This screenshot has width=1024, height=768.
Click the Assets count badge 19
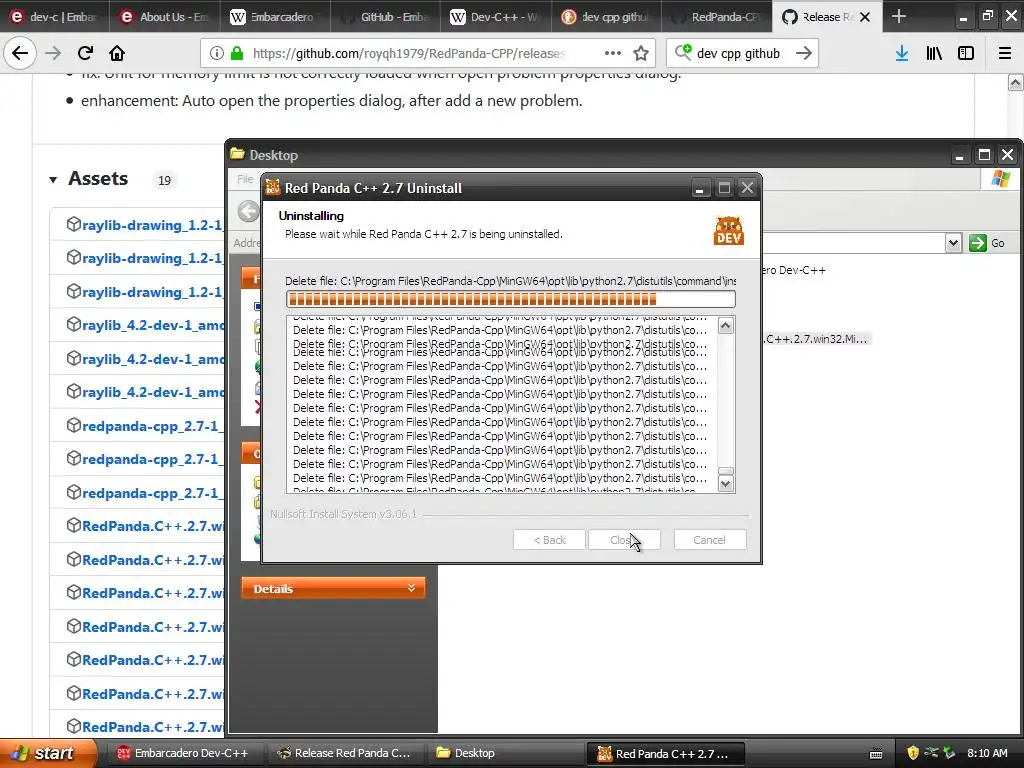point(164,180)
